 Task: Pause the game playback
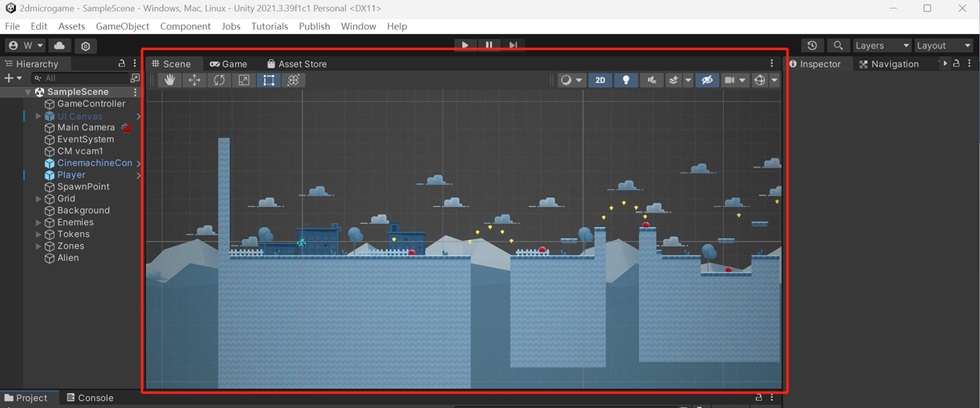tap(489, 45)
